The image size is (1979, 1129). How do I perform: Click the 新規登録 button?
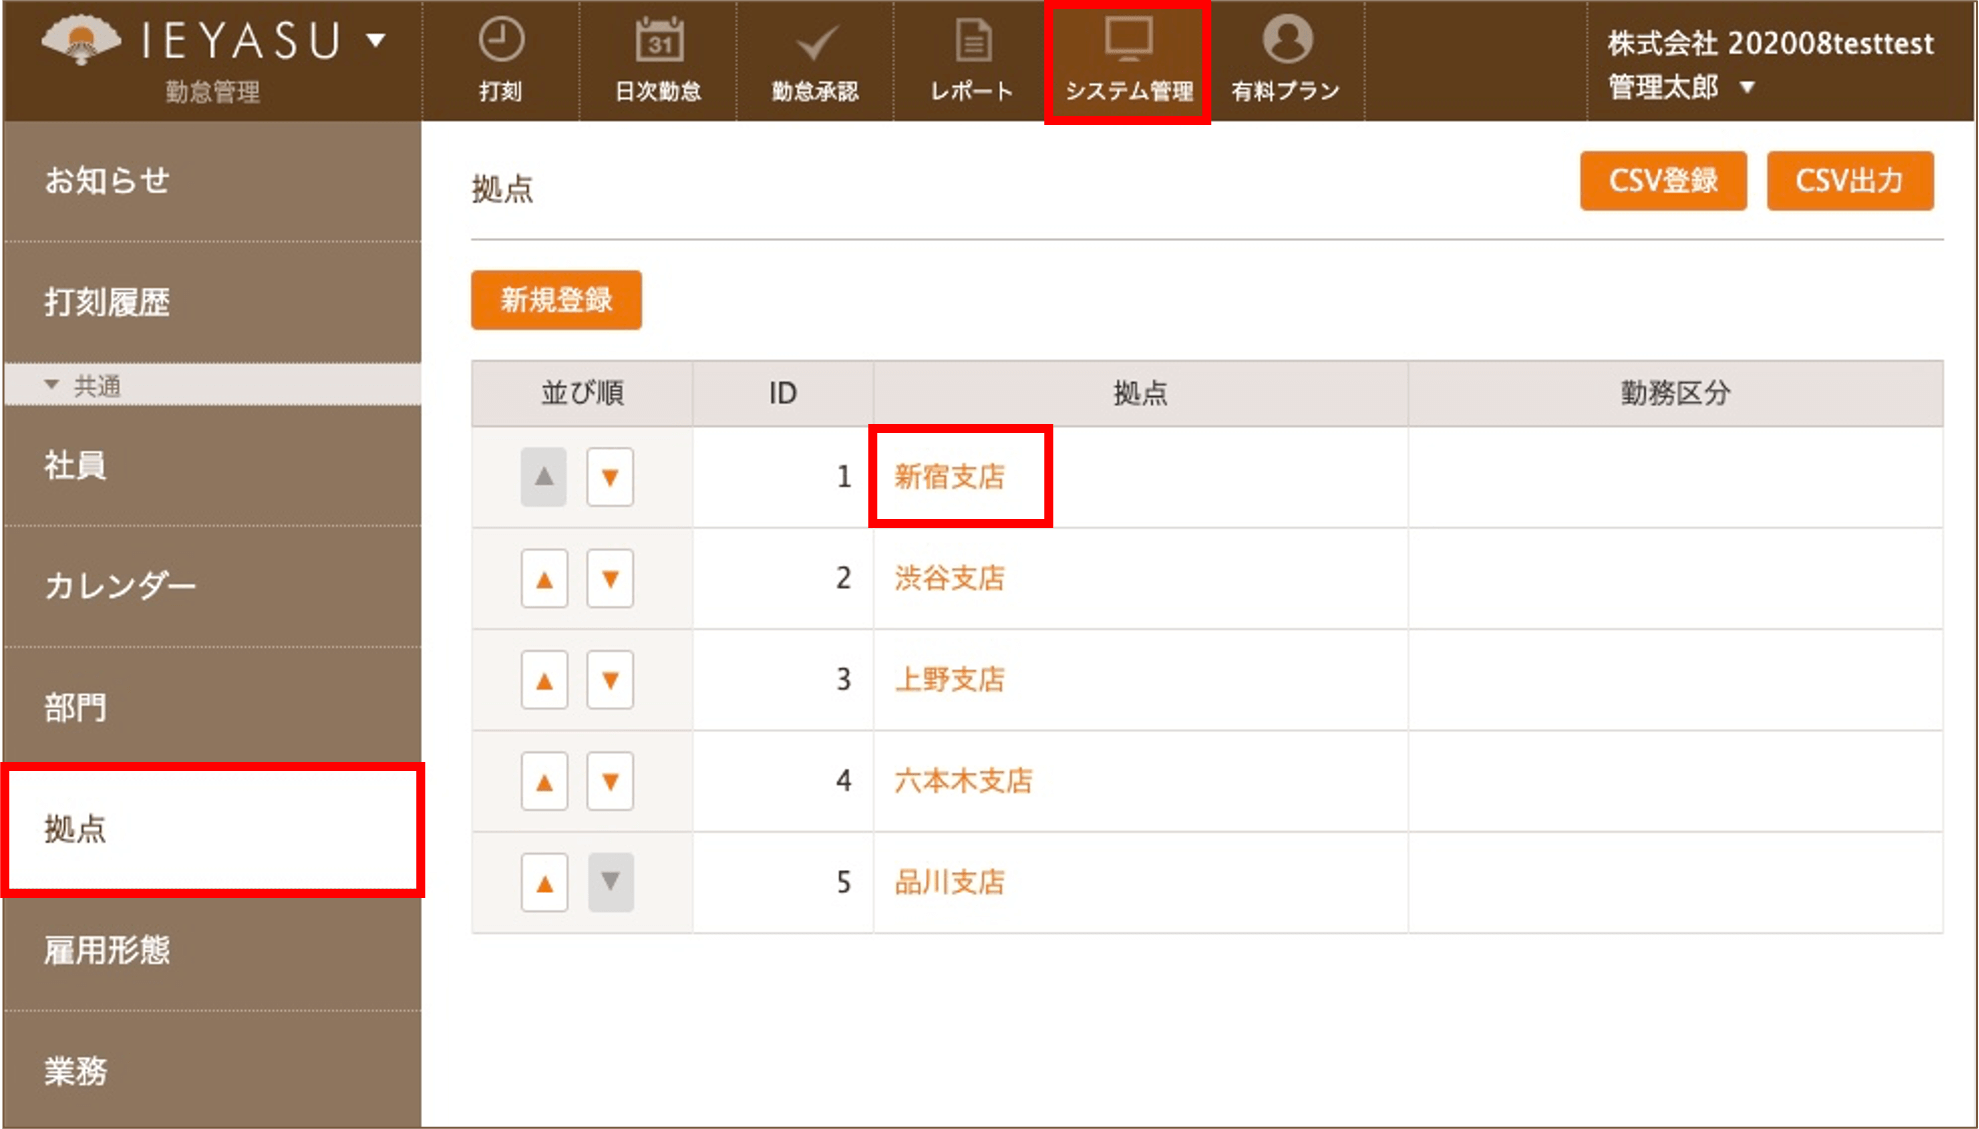pyautogui.click(x=556, y=300)
